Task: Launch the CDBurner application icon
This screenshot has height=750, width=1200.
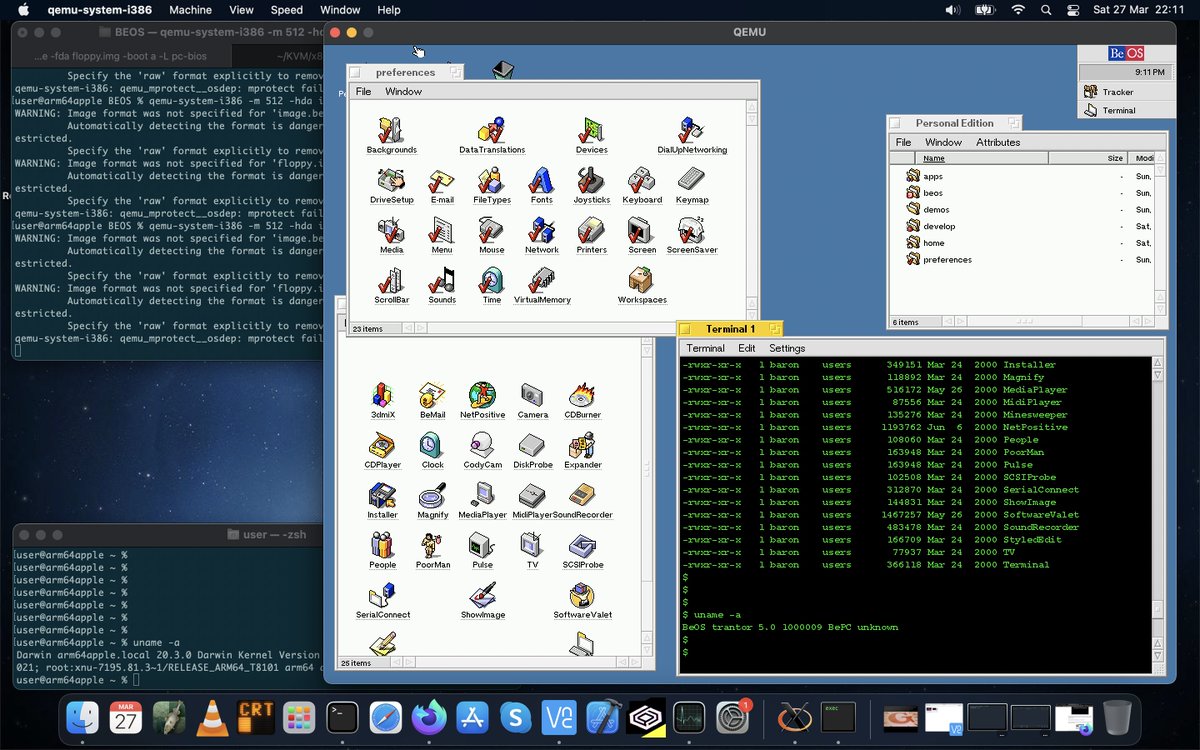Action: pyautogui.click(x=582, y=395)
